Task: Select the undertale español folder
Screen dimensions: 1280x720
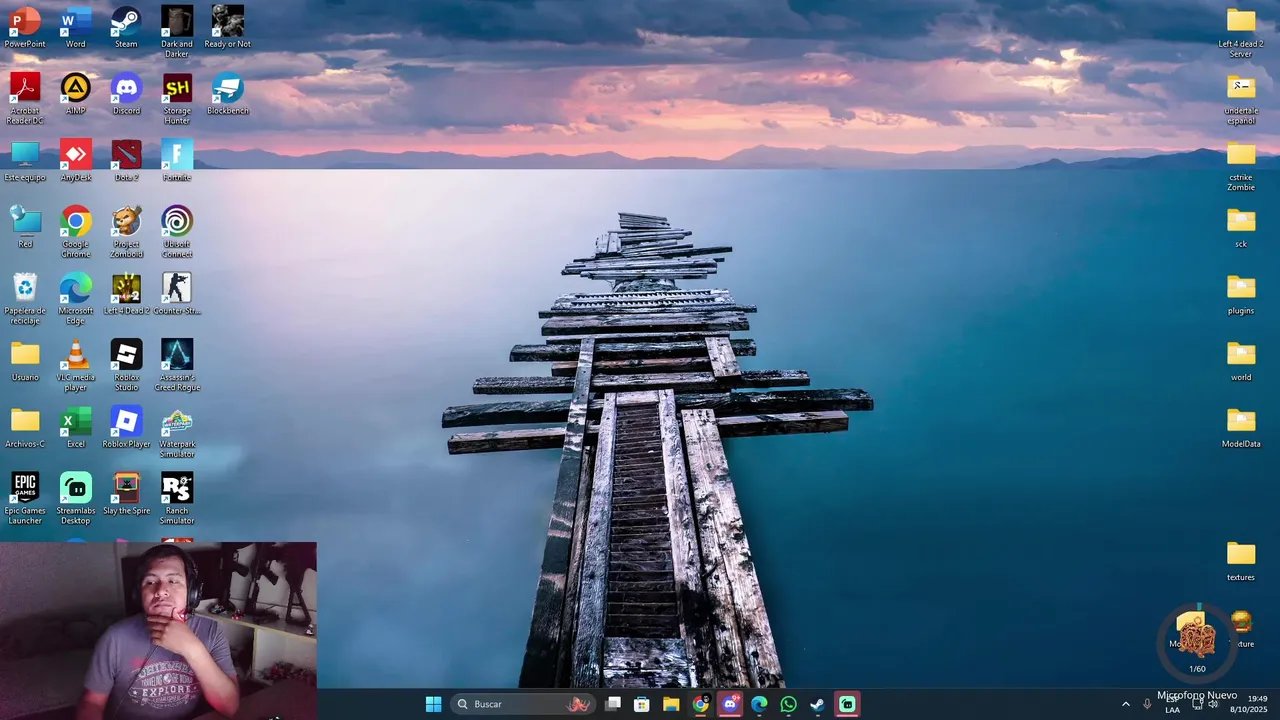Action: click(1241, 98)
